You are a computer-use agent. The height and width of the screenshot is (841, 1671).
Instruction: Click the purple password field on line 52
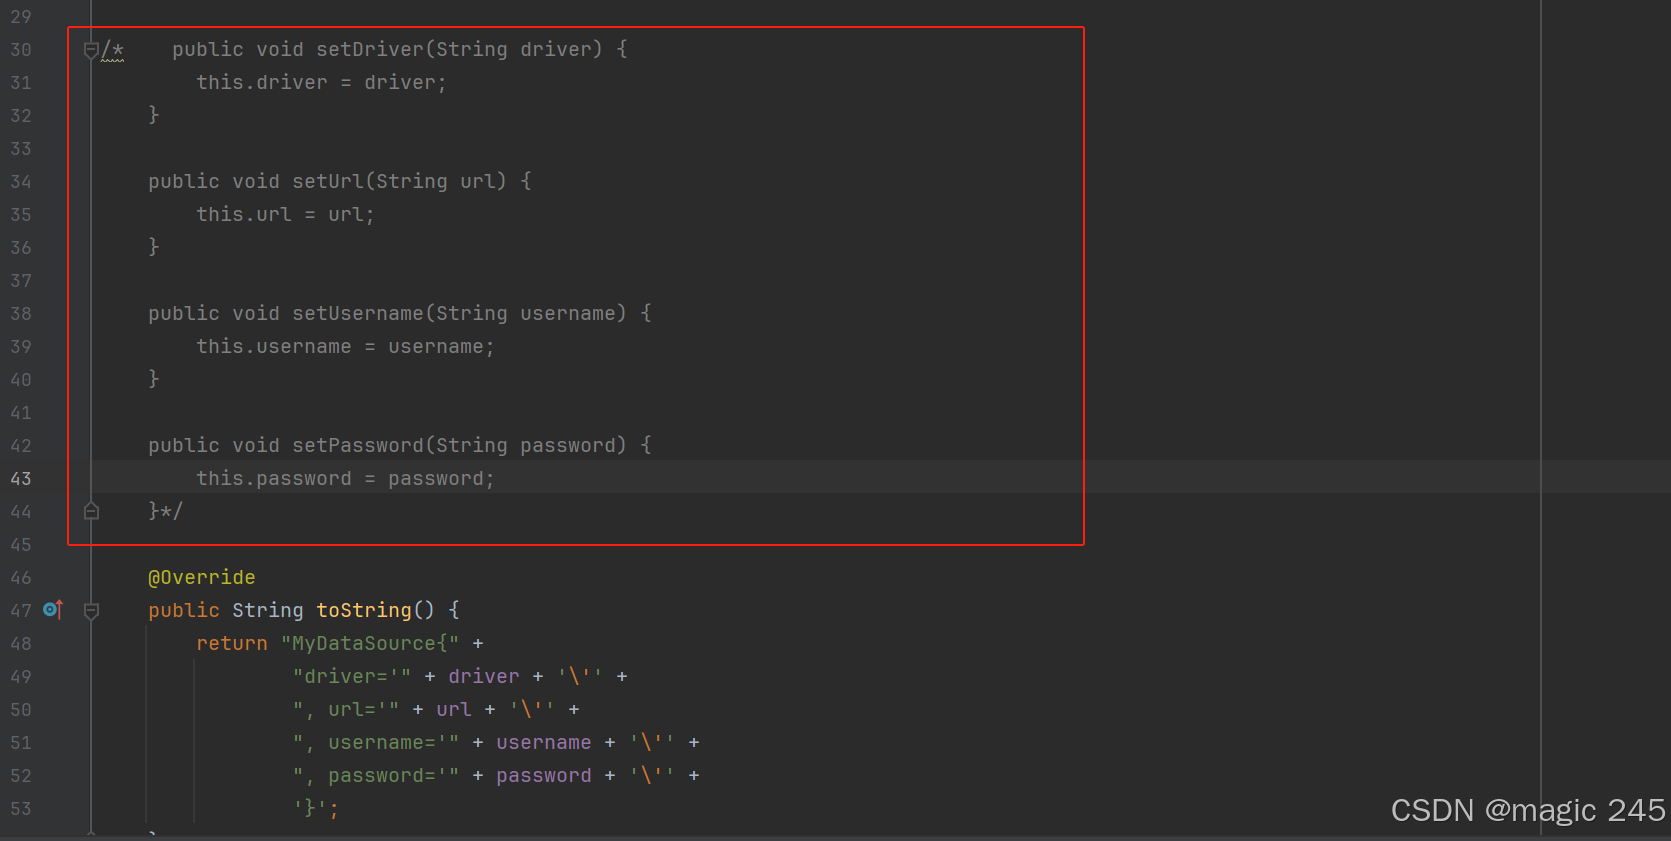(x=544, y=775)
